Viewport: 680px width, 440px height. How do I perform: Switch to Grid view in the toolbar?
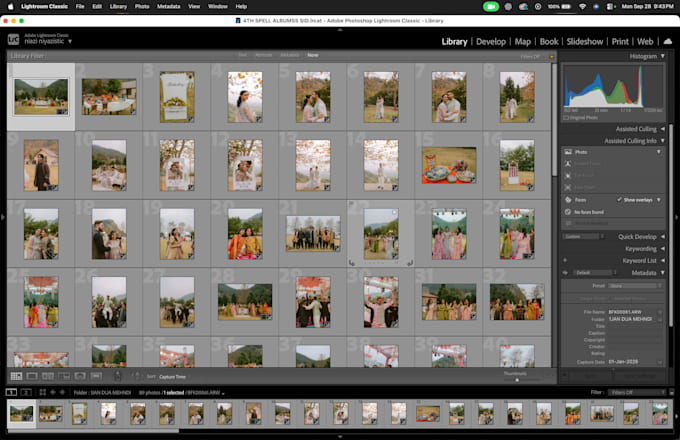pyautogui.click(x=16, y=376)
